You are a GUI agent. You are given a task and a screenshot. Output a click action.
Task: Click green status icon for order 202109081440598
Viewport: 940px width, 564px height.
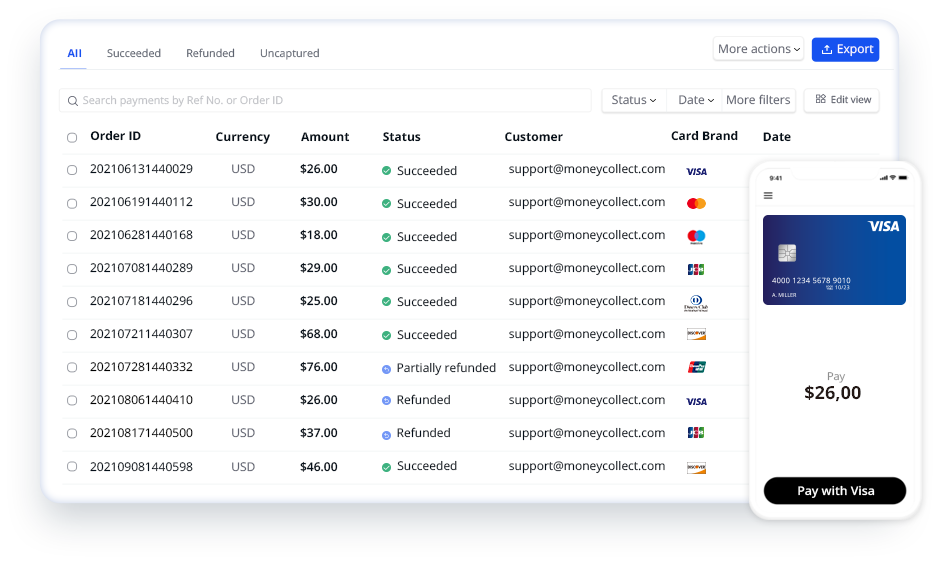[x=387, y=468]
